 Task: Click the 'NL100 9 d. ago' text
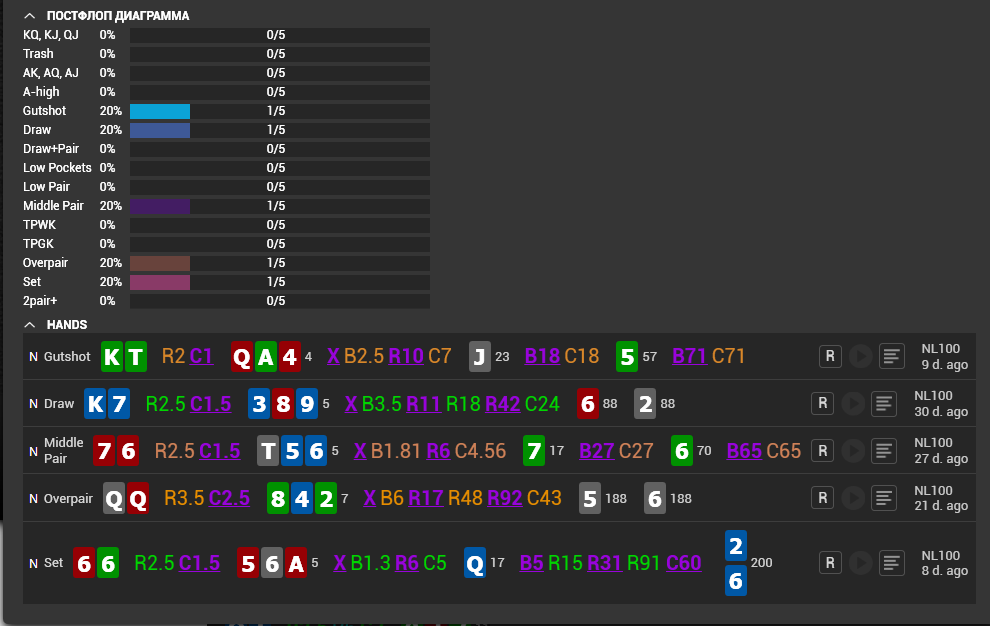coord(945,356)
